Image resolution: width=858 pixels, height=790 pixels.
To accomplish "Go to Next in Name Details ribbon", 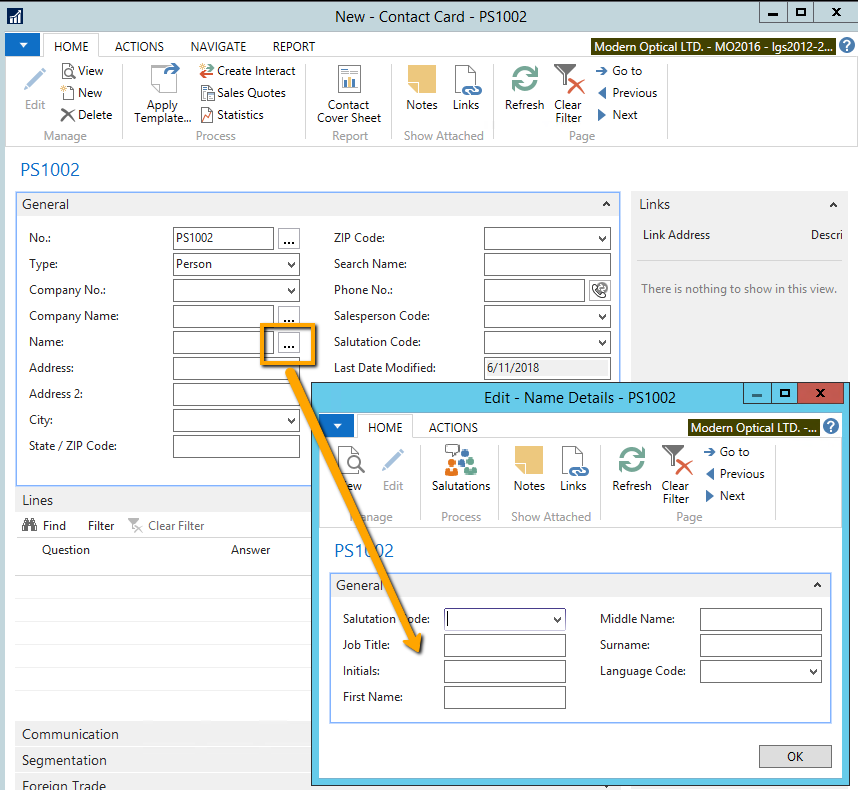I will (725, 496).
